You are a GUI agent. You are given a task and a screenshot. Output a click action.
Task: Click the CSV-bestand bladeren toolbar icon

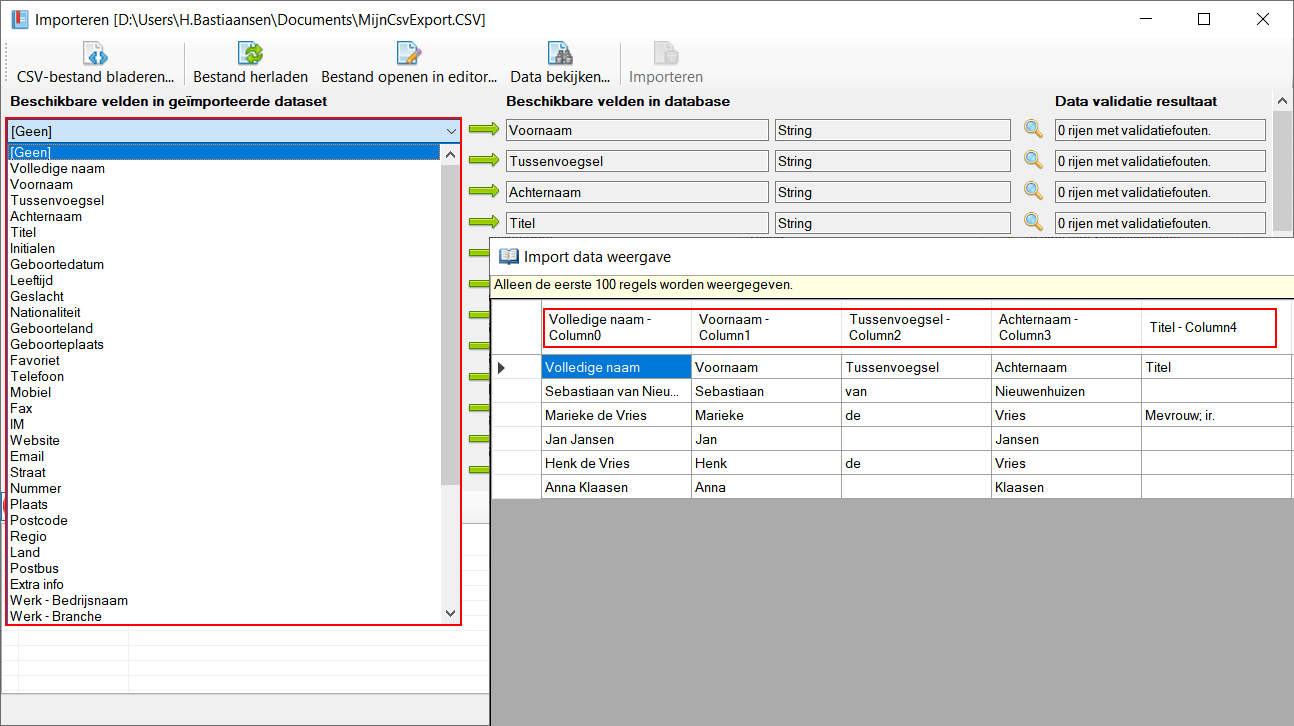[x=95, y=54]
